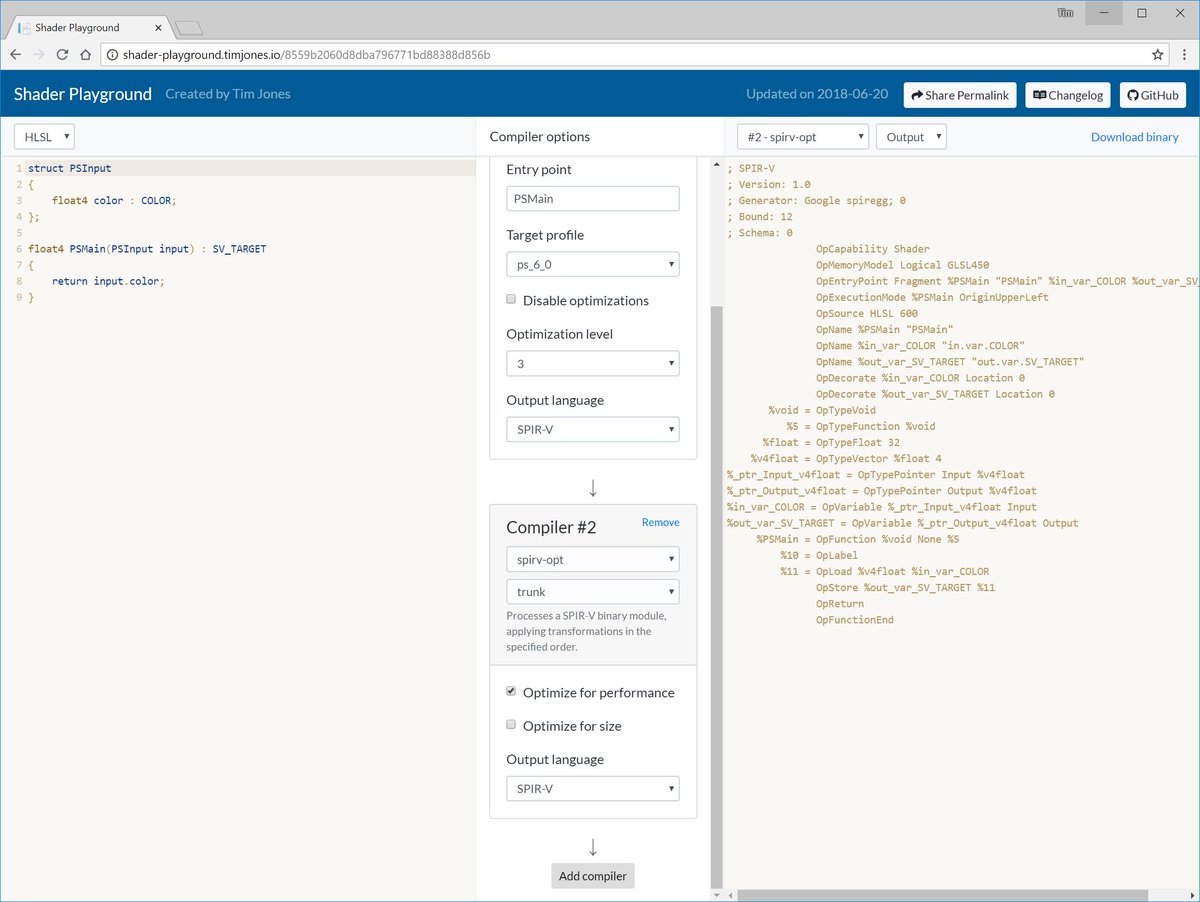Open the Optimization level dropdown
The width and height of the screenshot is (1200, 902).
593,364
